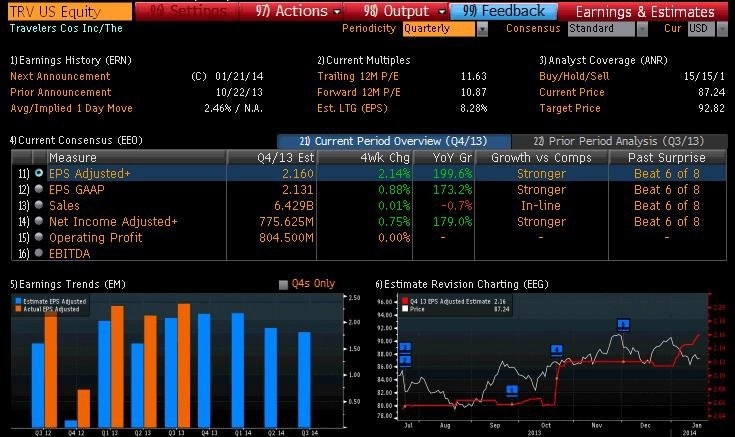Open the Actions menu

291,11
